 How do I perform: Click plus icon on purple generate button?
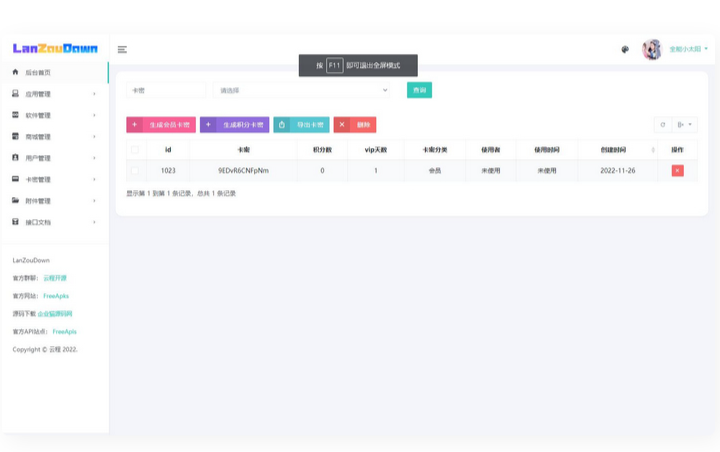208,124
